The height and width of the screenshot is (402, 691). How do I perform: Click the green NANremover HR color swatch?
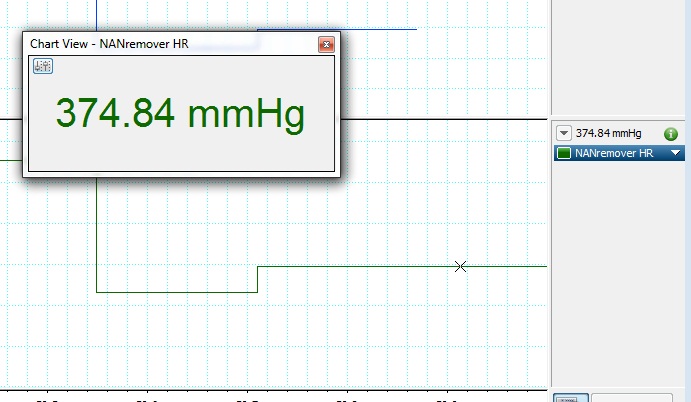tap(564, 153)
